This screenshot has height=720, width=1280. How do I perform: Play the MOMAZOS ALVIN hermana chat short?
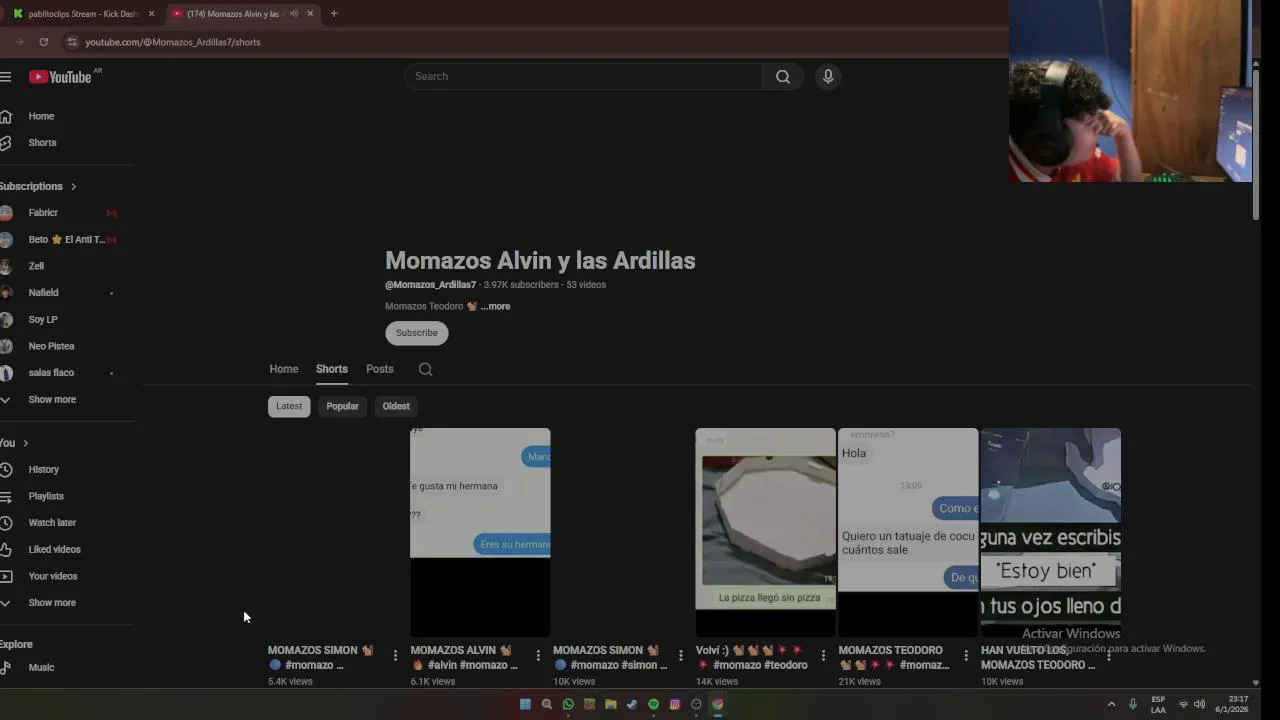click(480, 532)
